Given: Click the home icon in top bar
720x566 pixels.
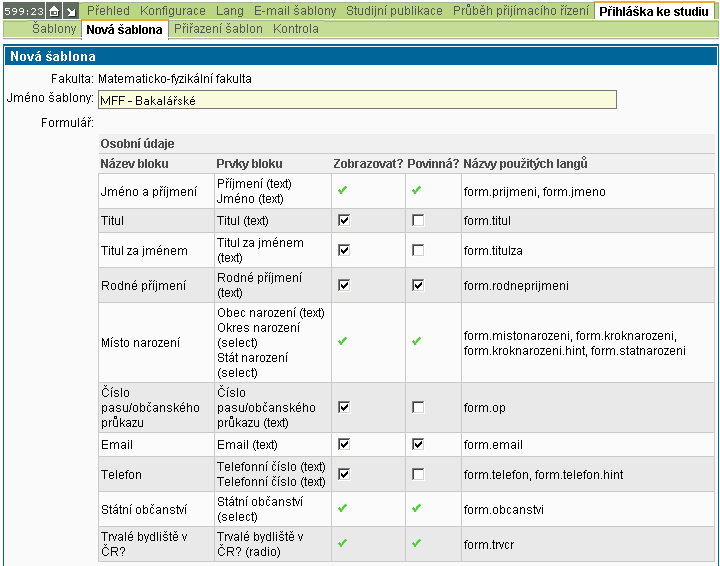Looking at the screenshot, I should coord(54,11).
